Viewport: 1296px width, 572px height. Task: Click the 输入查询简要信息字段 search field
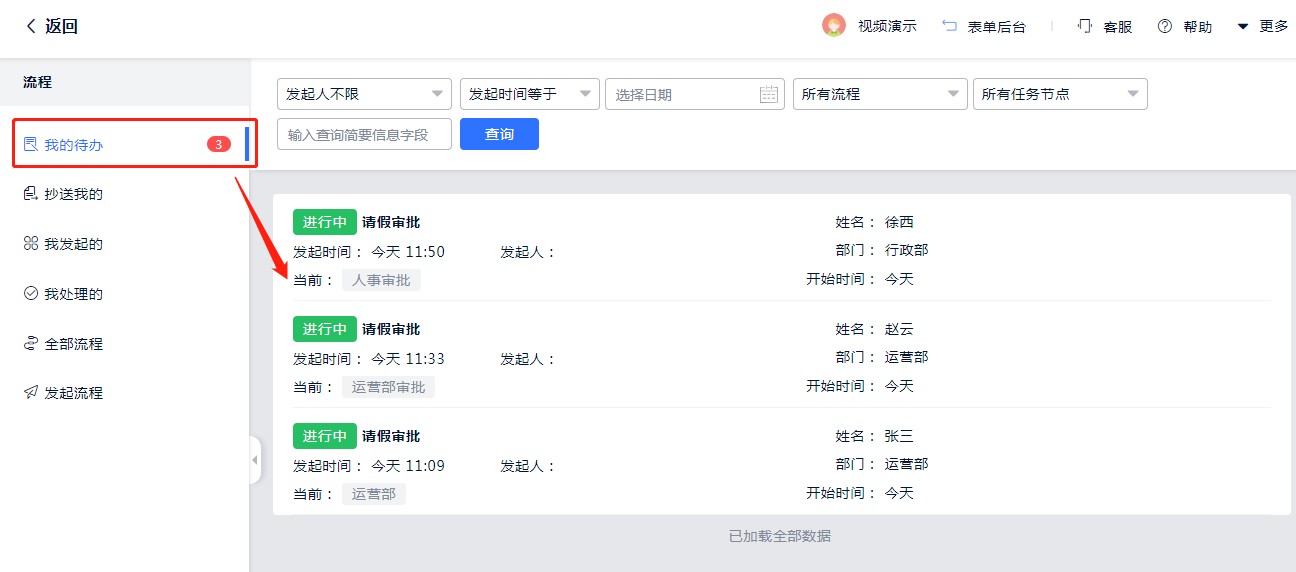[x=364, y=134]
